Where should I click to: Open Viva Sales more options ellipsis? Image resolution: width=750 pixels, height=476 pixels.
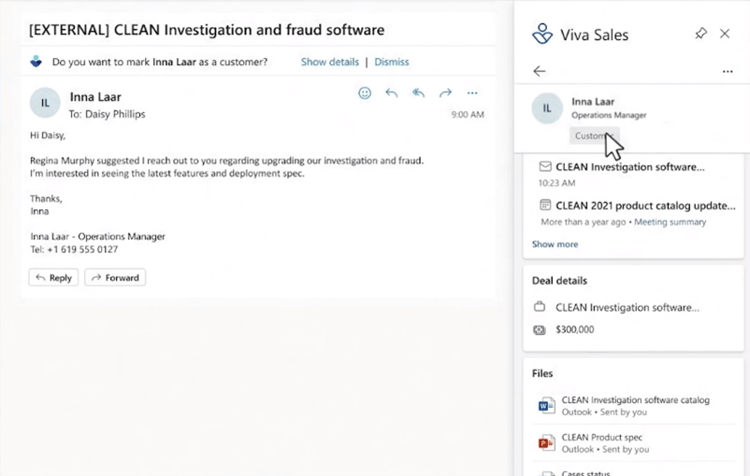coord(728,71)
